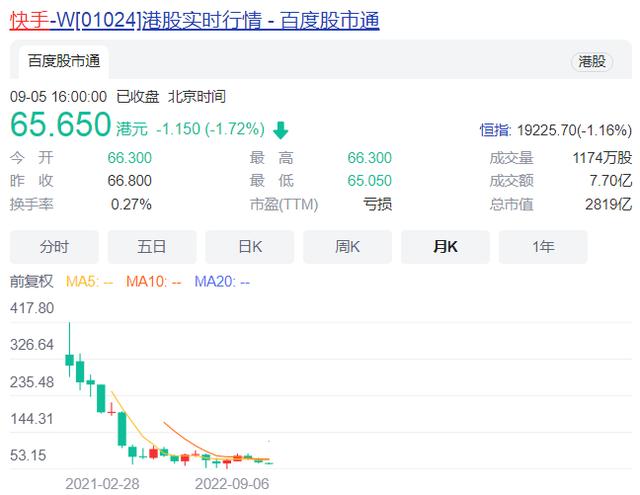The width and height of the screenshot is (640, 495).
Task: Click the MA5 indicator label
Action: pyautogui.click(x=89, y=282)
